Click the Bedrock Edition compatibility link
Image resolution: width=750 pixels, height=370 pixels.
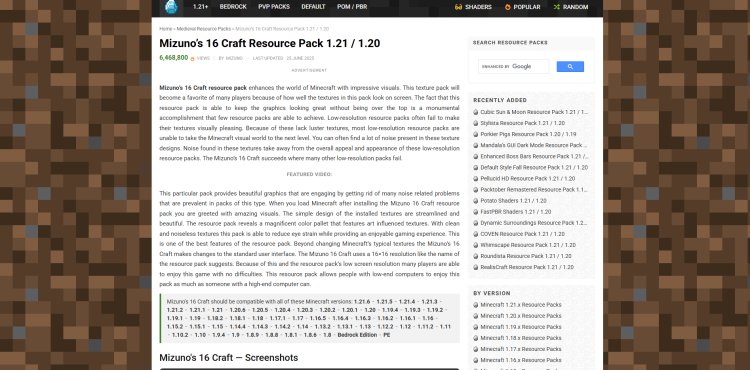[357, 335]
